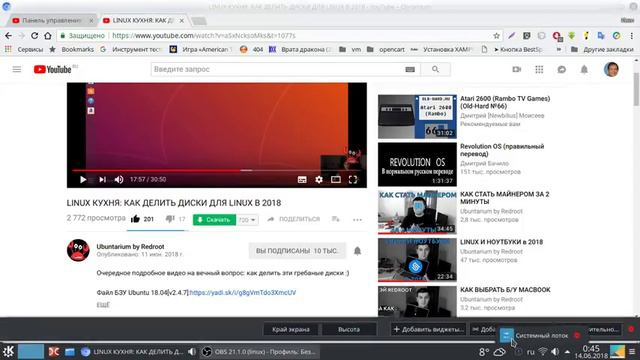The width and height of the screenshot is (640, 360).
Task: Open YouTube messages icon
Action: pos(562,69)
